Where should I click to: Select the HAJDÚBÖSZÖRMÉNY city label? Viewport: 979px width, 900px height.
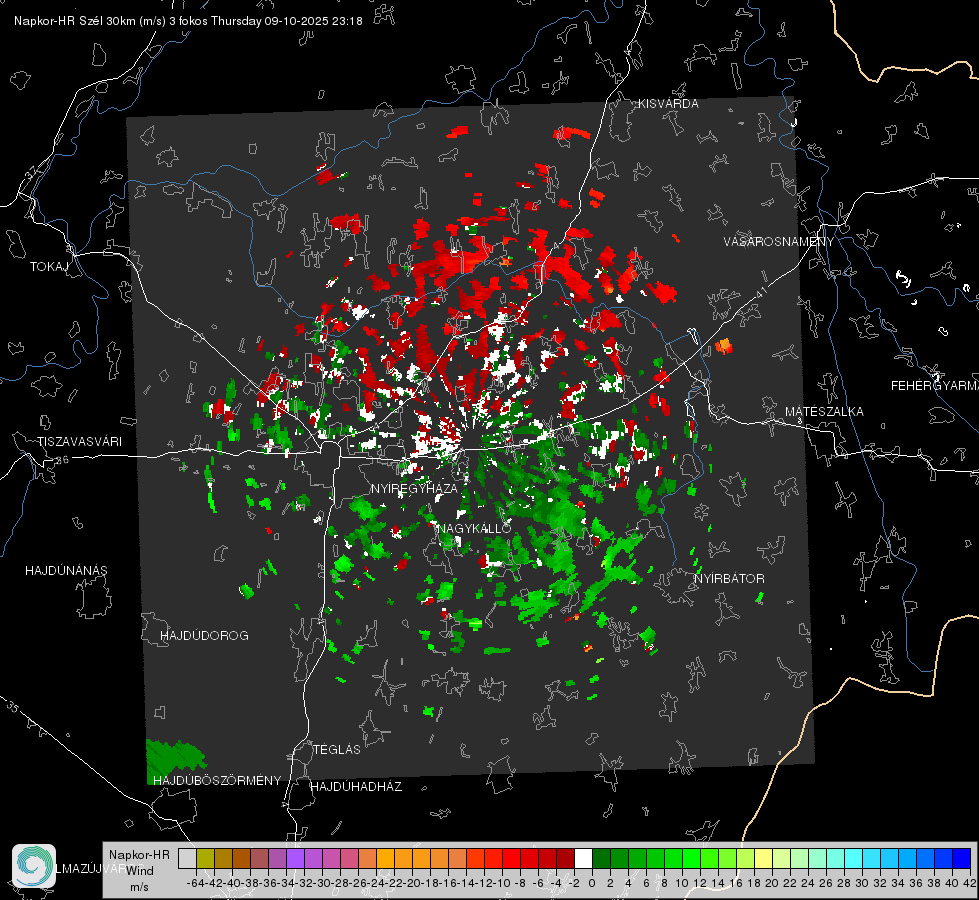217,781
